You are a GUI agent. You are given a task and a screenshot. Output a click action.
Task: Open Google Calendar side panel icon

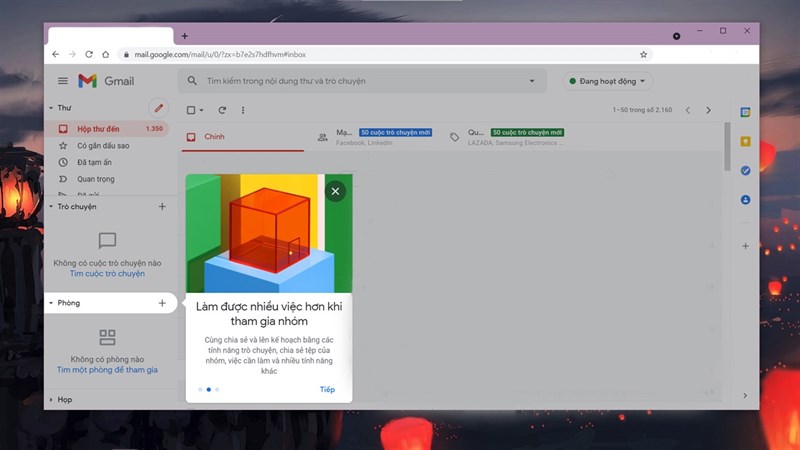745,112
